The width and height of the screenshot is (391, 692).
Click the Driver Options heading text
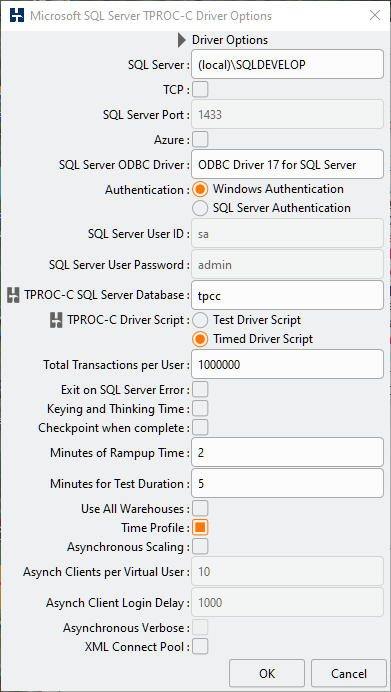230,40
